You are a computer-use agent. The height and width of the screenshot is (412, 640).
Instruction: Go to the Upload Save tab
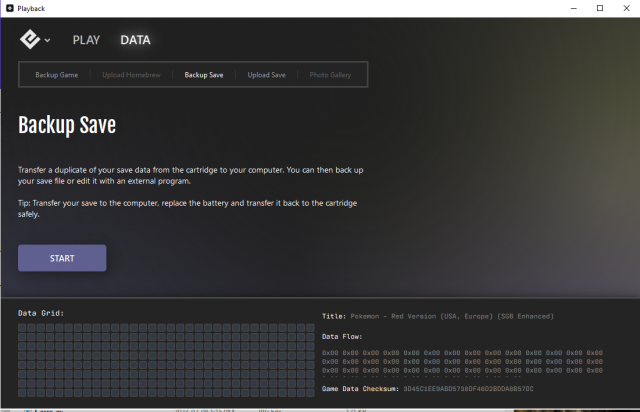click(266, 75)
